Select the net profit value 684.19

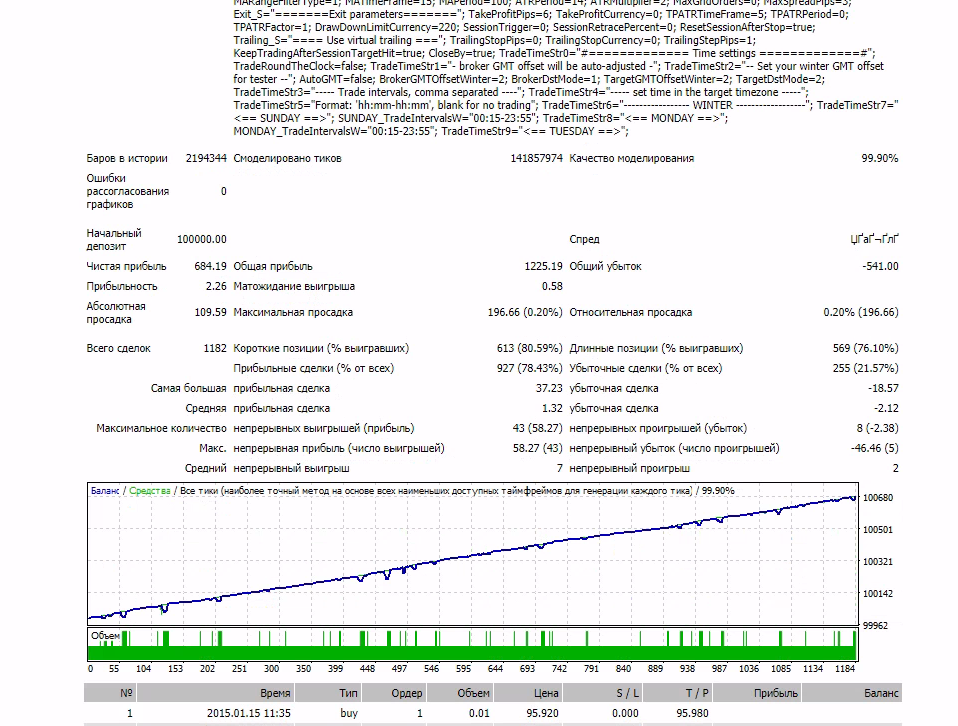tap(210, 266)
